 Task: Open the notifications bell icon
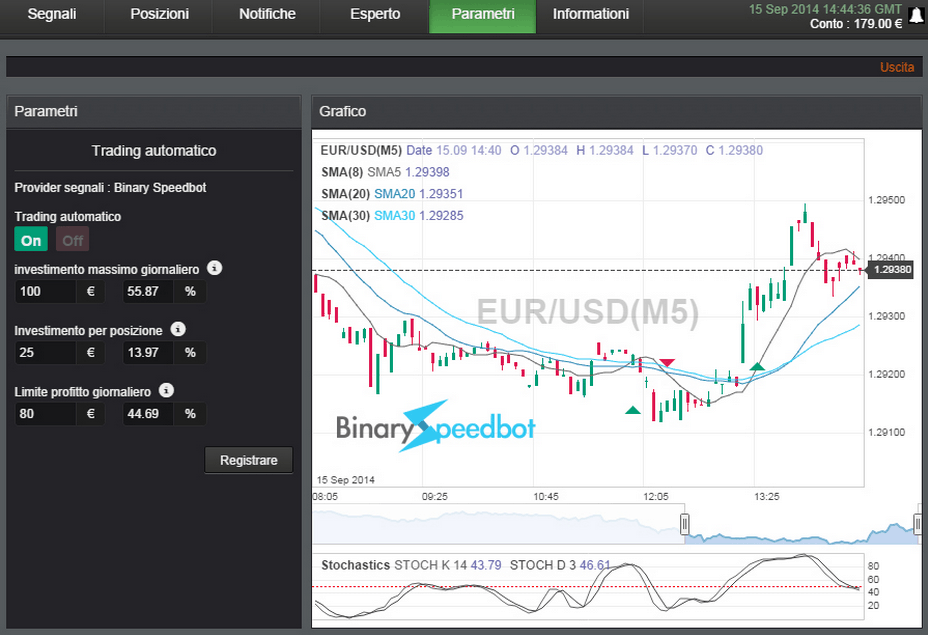pos(916,15)
